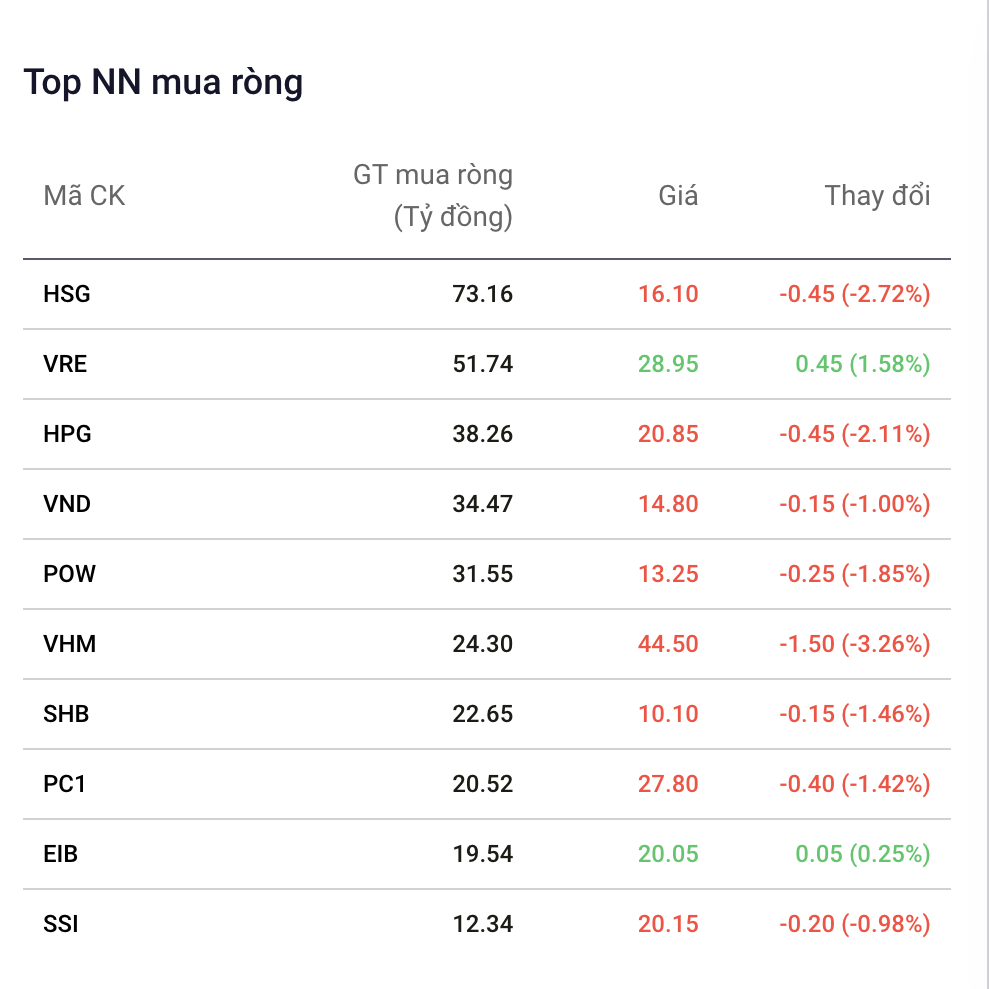The image size is (989, 989).
Task: Click HSG net buy value 73.16
Action: coord(483,294)
